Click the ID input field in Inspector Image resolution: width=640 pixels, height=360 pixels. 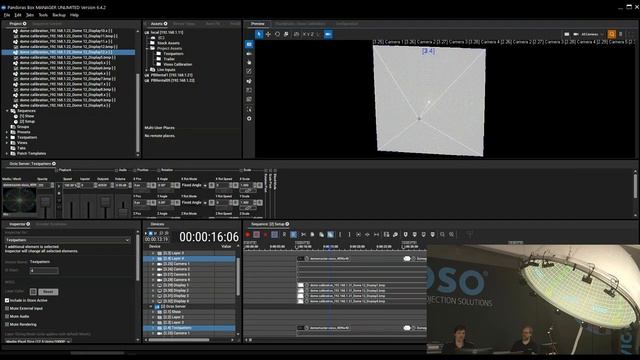44,270
